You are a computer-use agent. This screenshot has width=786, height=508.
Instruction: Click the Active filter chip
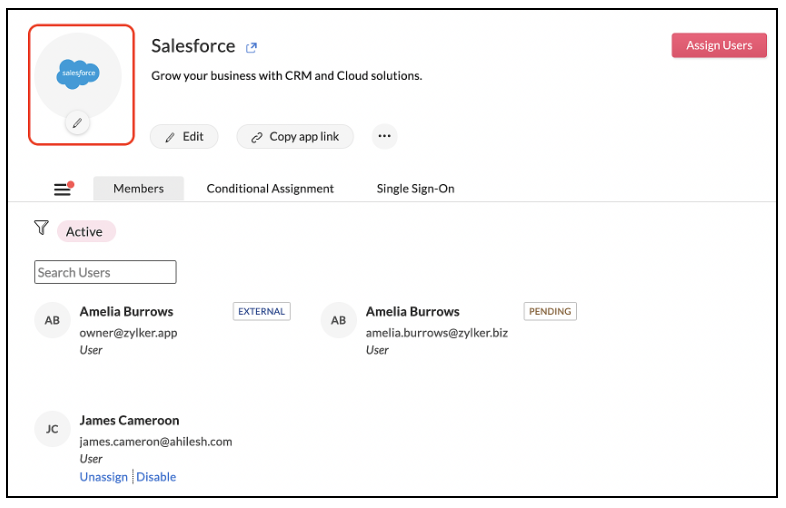[x=85, y=232]
